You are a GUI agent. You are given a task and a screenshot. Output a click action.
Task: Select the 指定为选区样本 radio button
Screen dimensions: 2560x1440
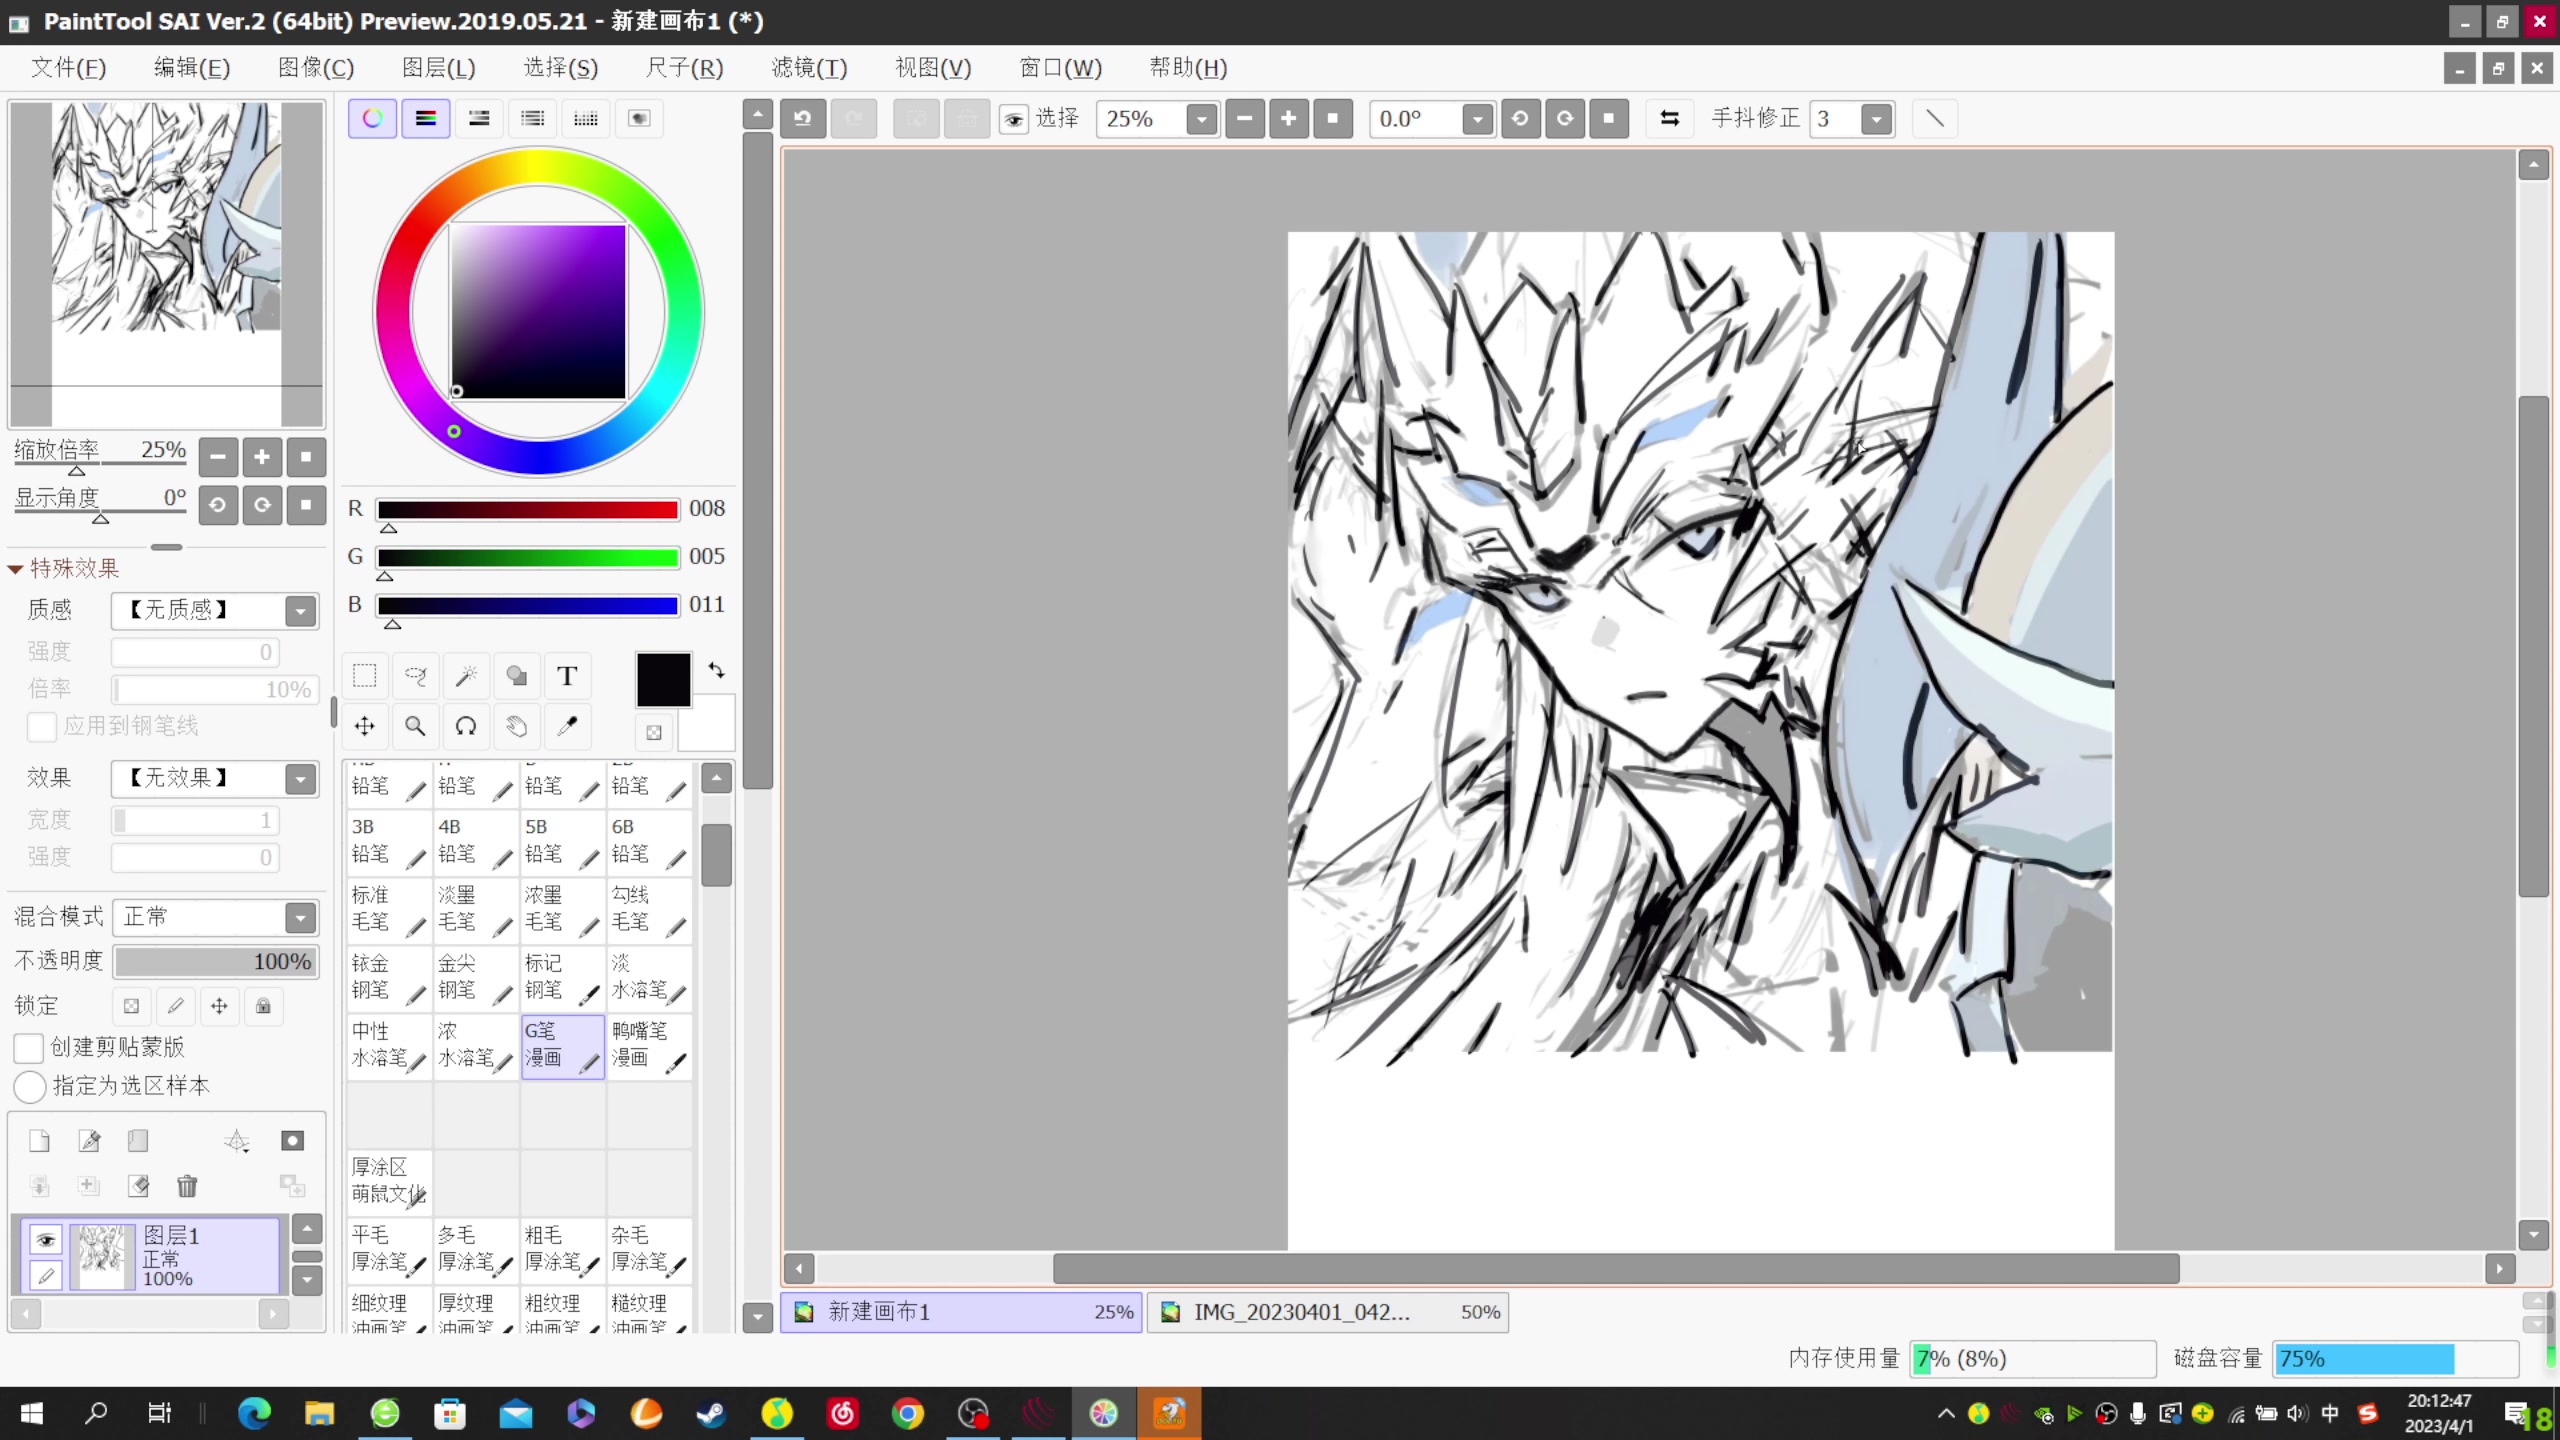pyautogui.click(x=30, y=1086)
